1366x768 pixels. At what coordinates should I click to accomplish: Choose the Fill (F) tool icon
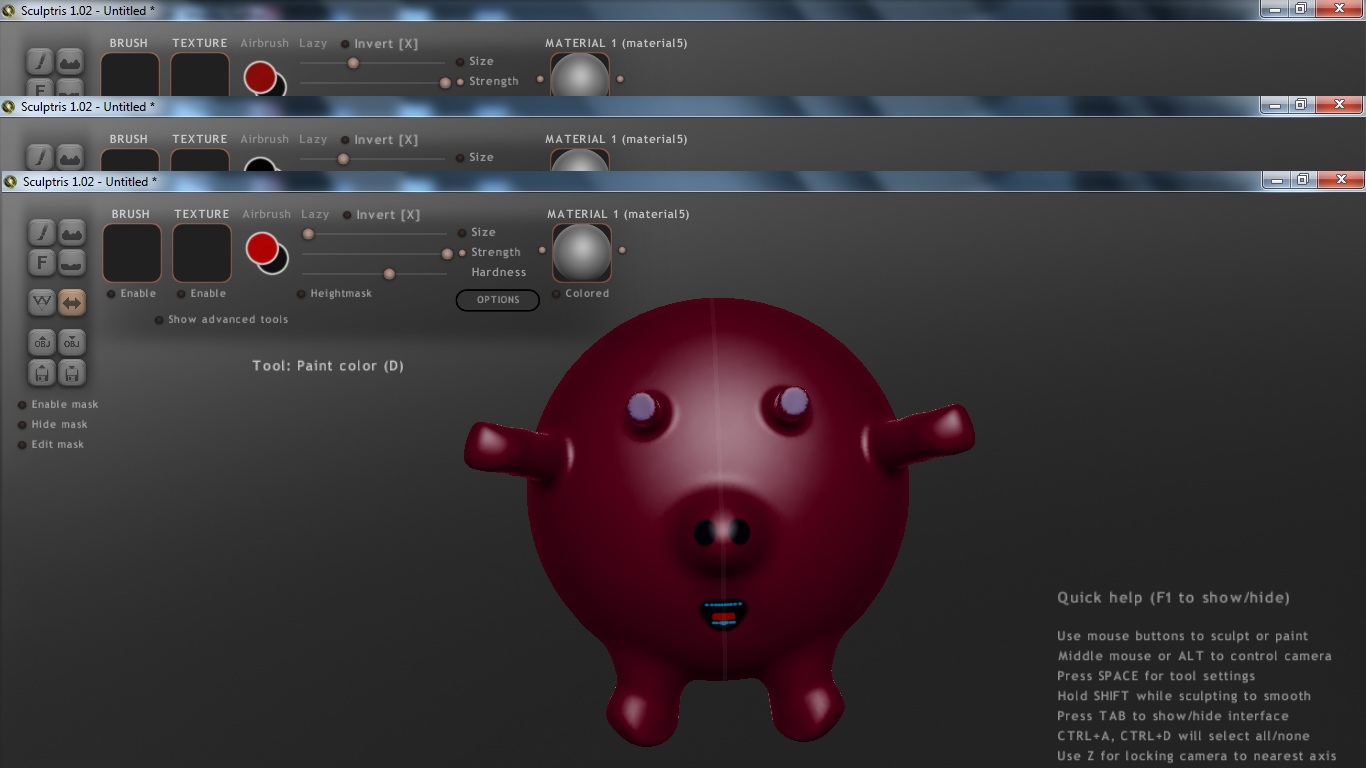[x=41, y=263]
